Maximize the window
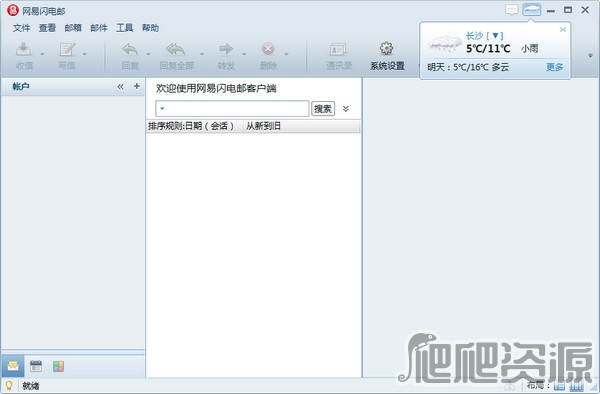Viewport: 600px width, 394px height. coord(568,10)
